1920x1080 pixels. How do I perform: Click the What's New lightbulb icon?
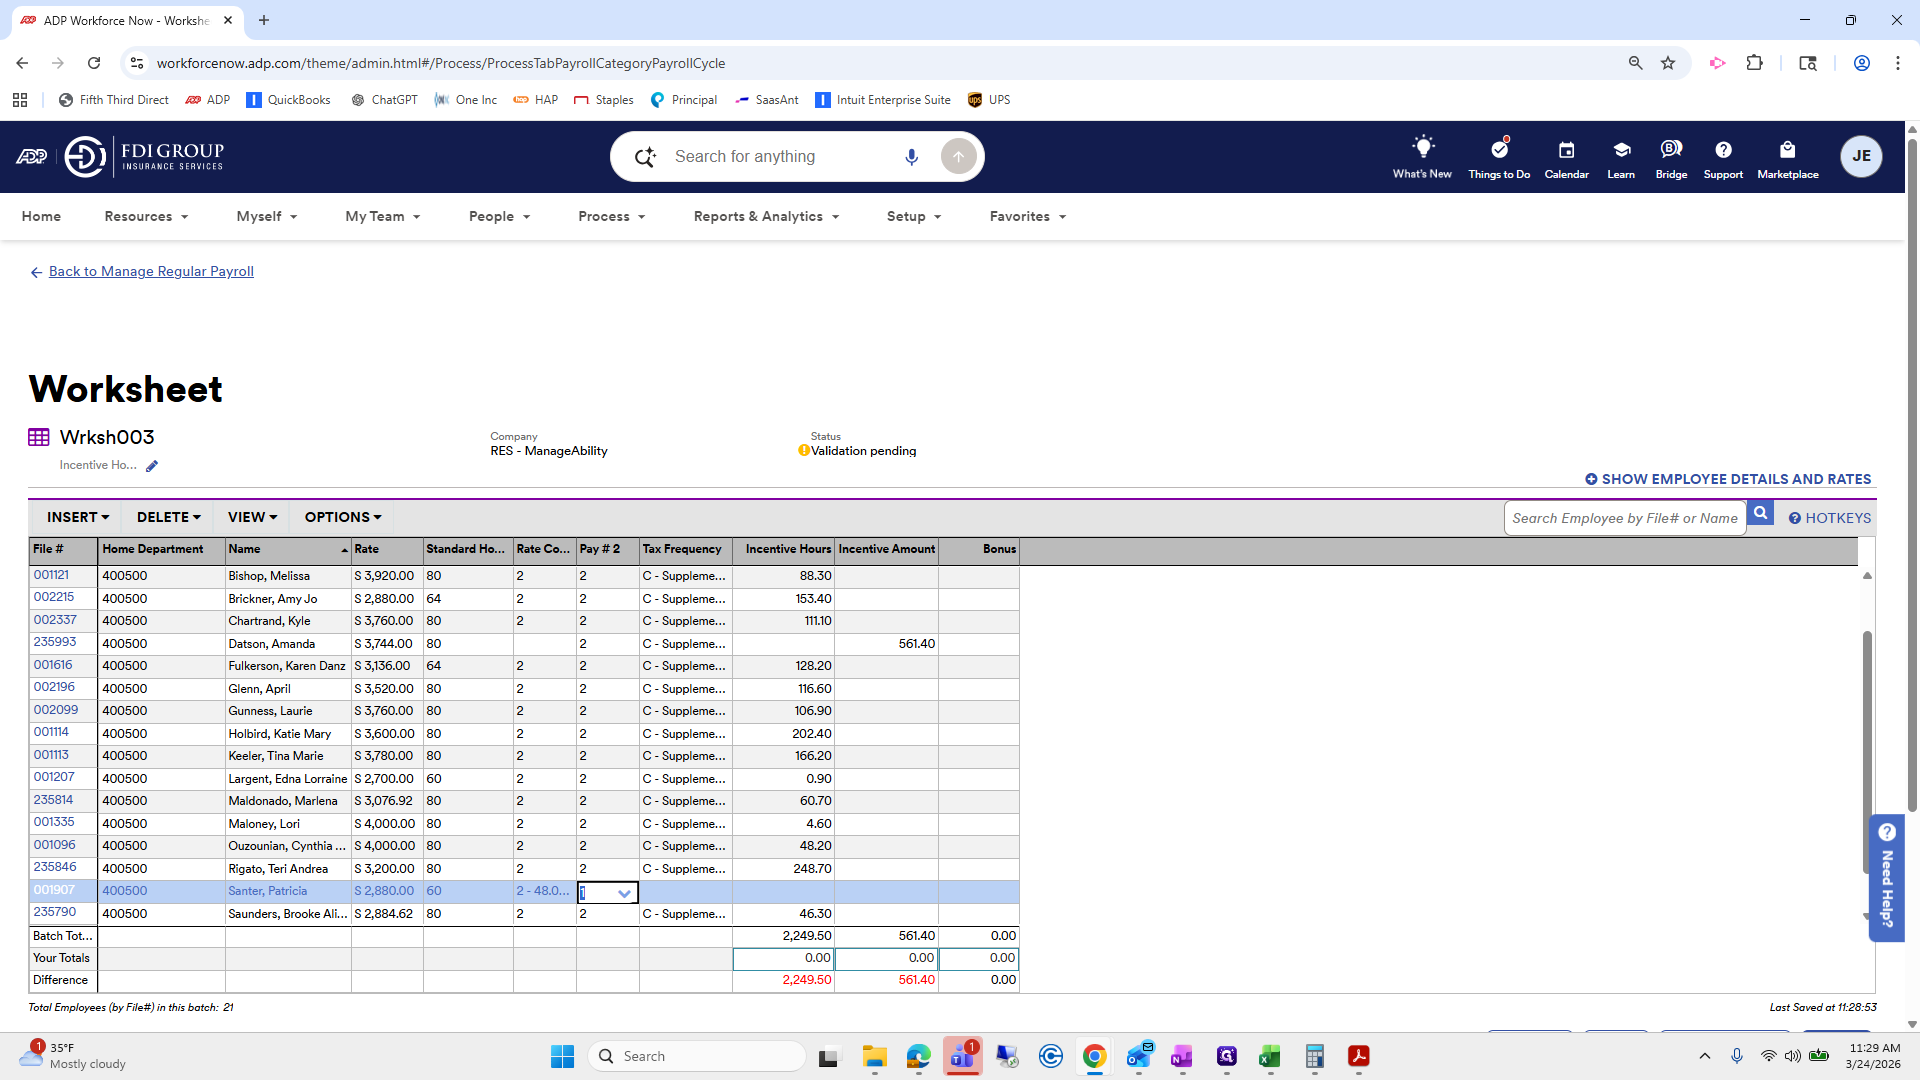[1422, 148]
